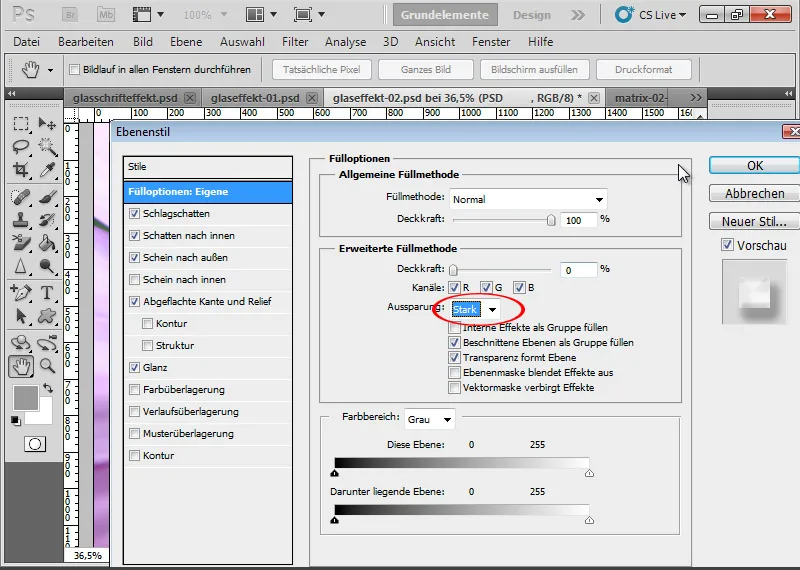The image size is (800, 570).
Task: Switch to glaseffekt-01.psd tab
Action: [255, 98]
